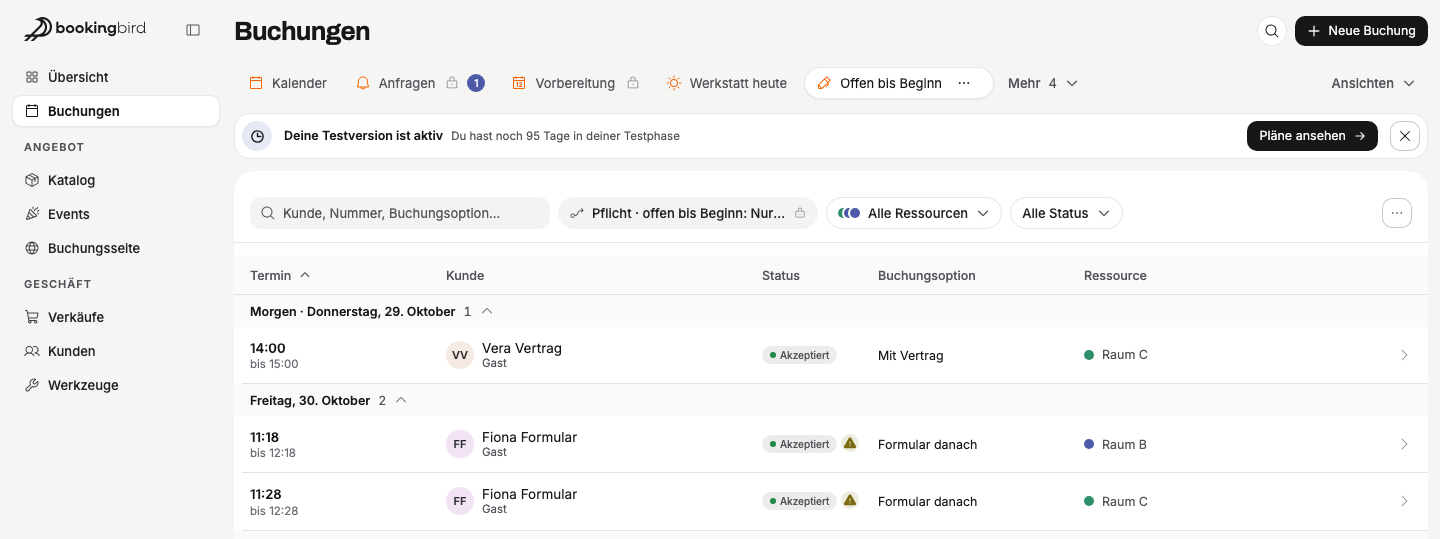Collapse the sidebar with the panel icon
Image resolution: width=1440 pixels, height=539 pixels.
point(193,30)
